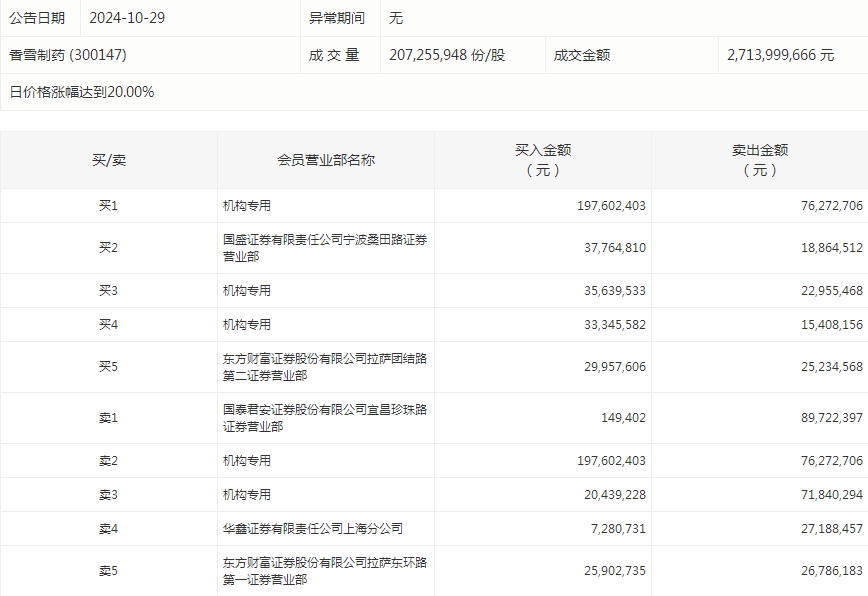868x596 pixels.
Task: Click the announcement date 2024-10-29
Action: point(127,18)
